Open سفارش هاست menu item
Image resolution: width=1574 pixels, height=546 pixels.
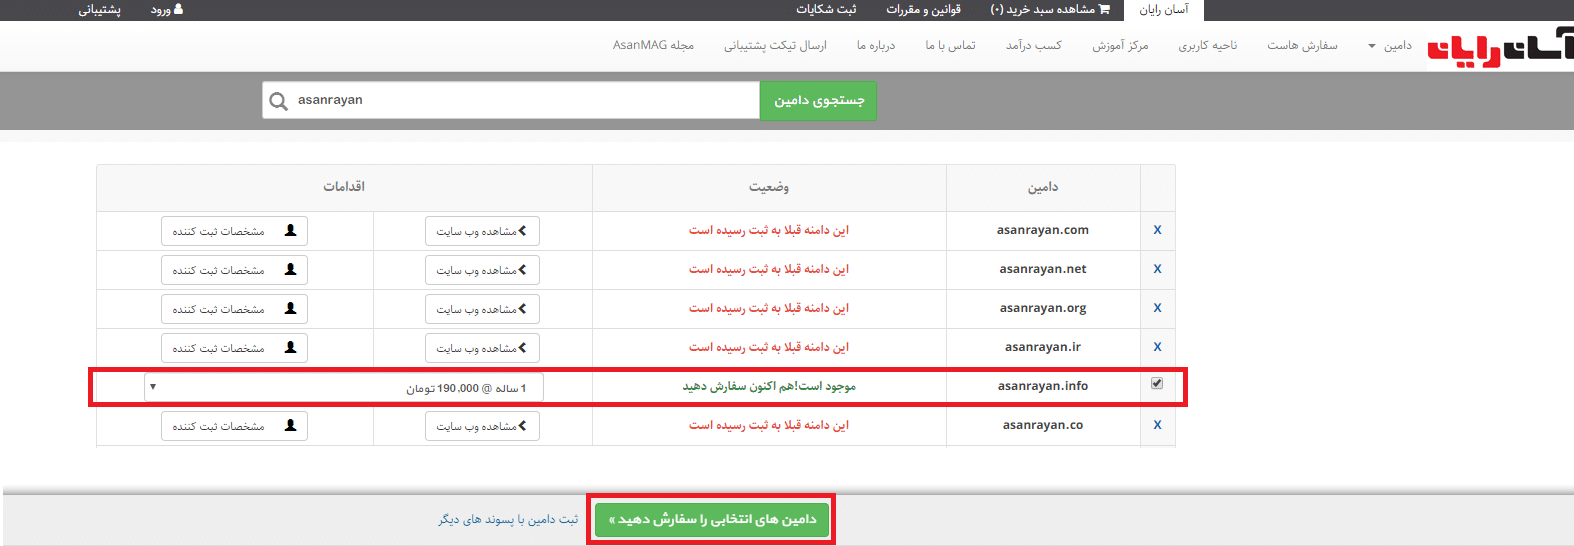click(x=1302, y=46)
